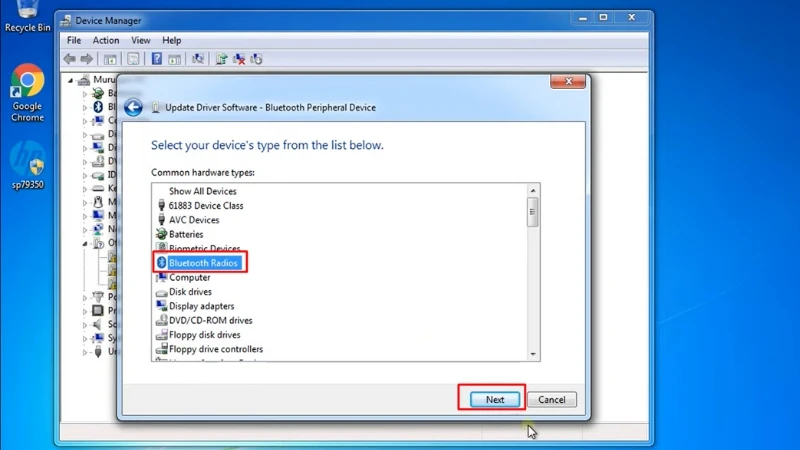
Task: Close the Update Driver Software dialog
Action: pyautogui.click(x=568, y=82)
